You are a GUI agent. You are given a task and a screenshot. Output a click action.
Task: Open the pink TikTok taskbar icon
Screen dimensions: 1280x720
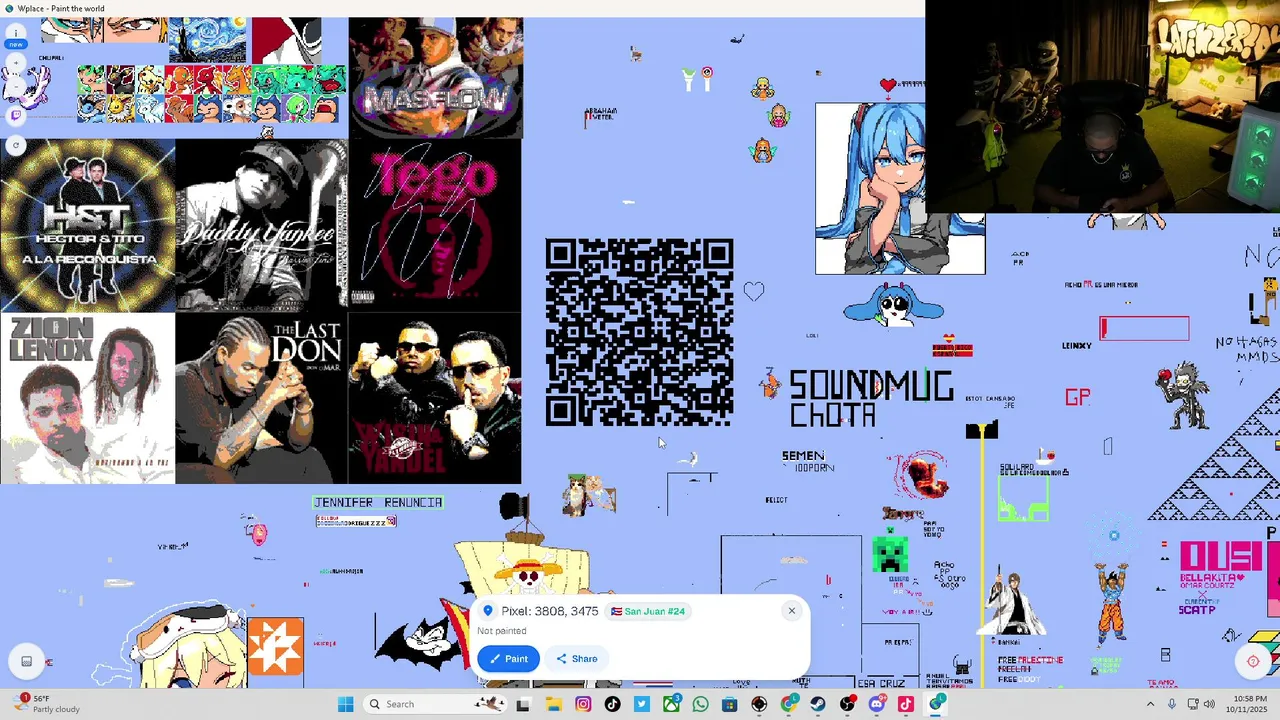pyautogui.click(x=906, y=704)
